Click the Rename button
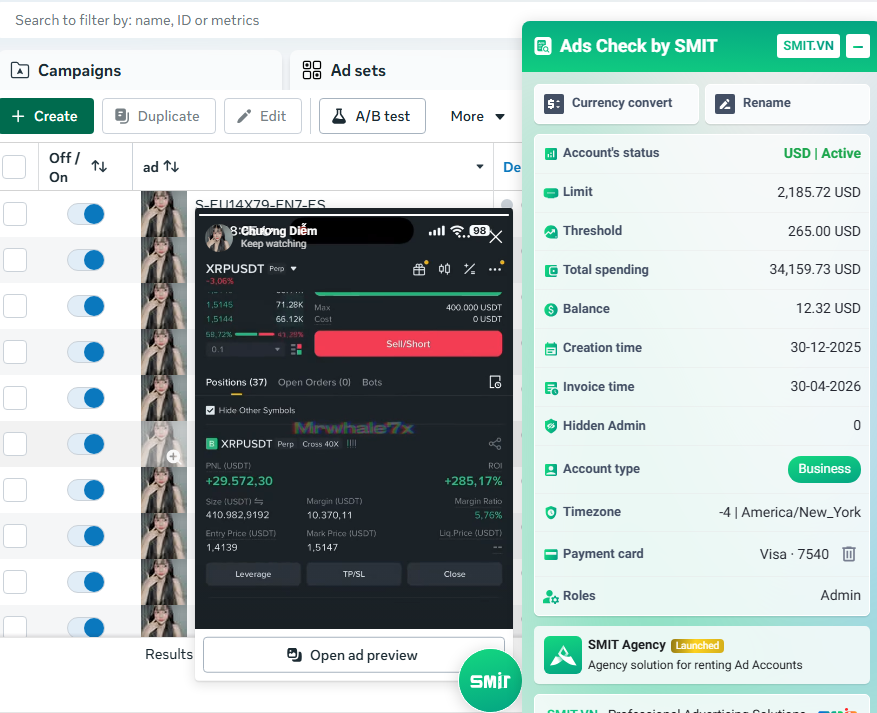 tap(788, 103)
